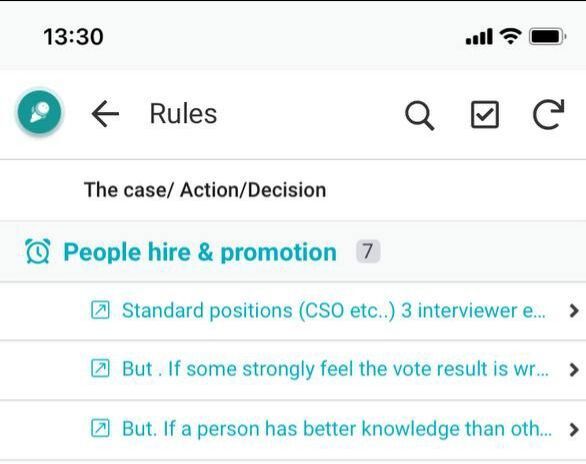
Task: Select the 'The case/ Action/Decision' header
Action: (x=205, y=190)
